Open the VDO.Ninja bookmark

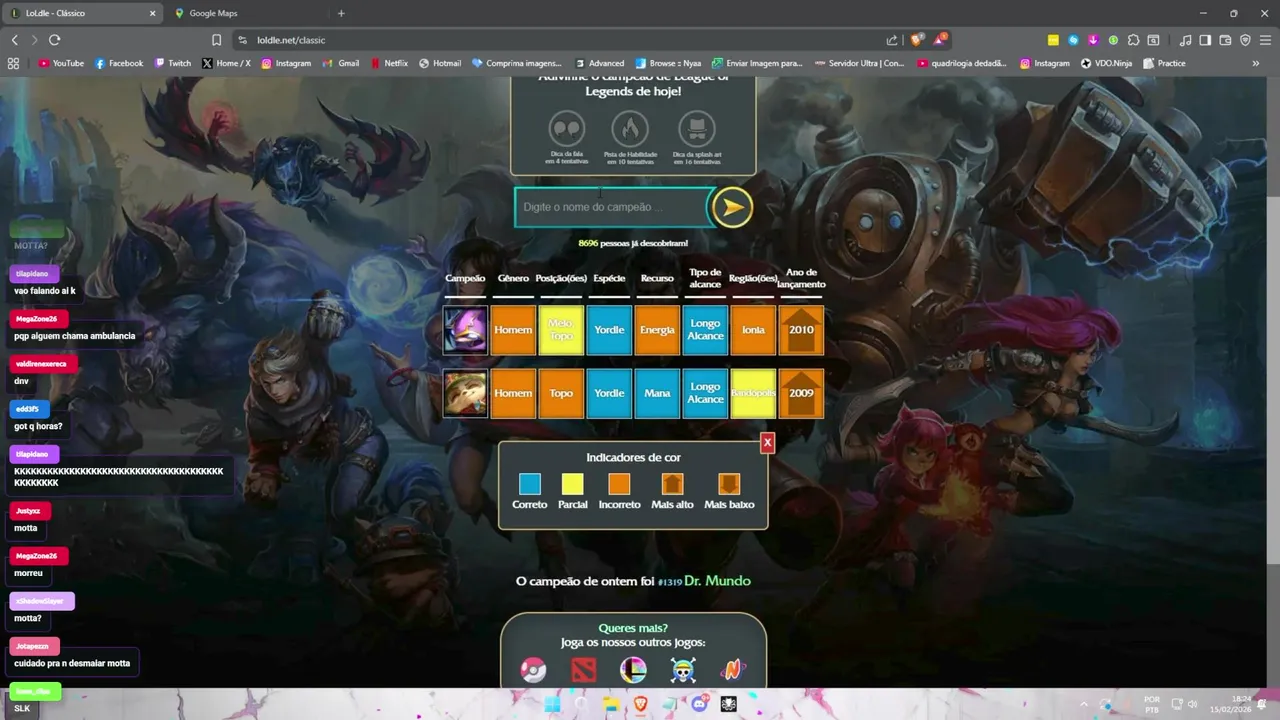coord(1106,63)
